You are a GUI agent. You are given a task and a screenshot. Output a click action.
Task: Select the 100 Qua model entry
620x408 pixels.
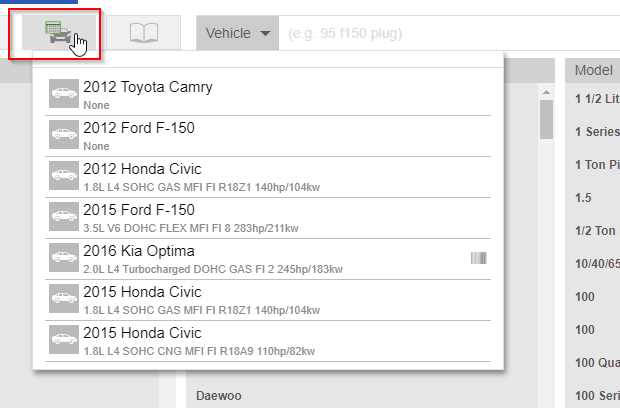pyautogui.click(x=596, y=363)
